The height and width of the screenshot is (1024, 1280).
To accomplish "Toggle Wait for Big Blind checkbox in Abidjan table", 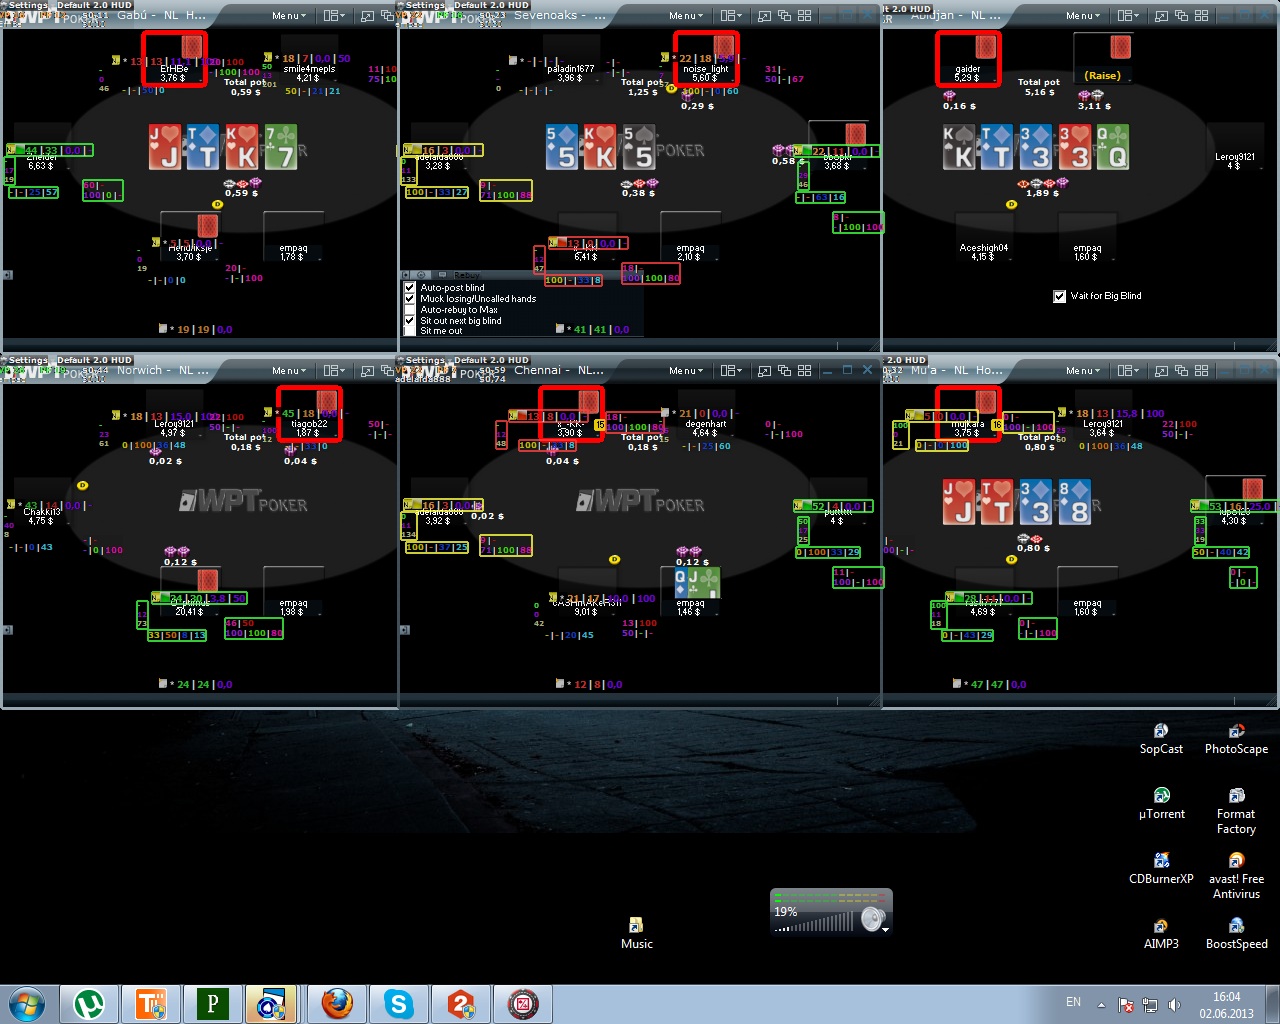I will [1060, 296].
